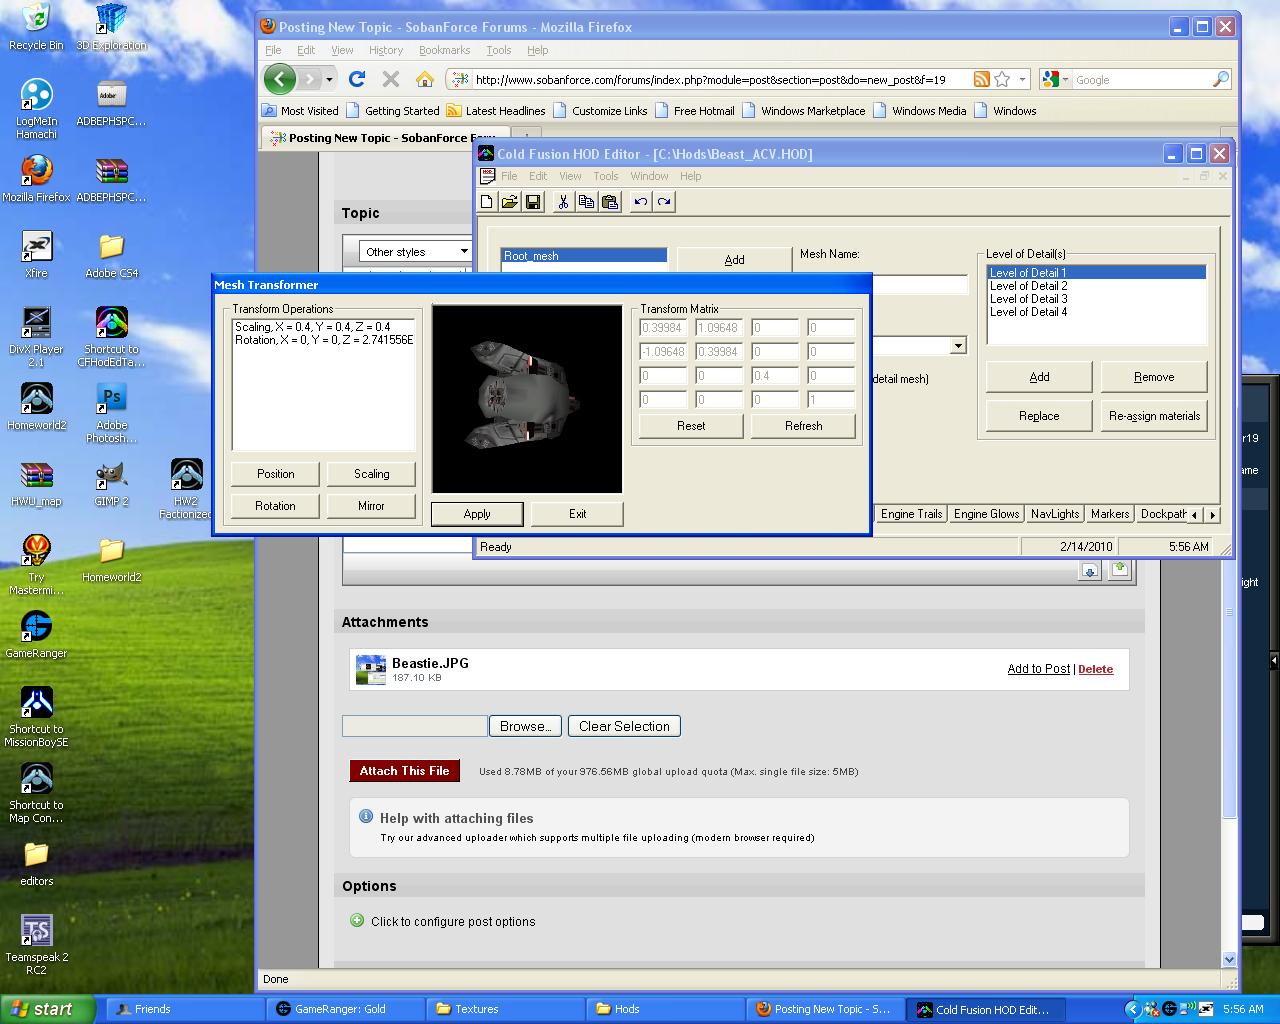This screenshot has height=1024, width=1280.
Task: Click the Paste clipboard icon in HOD Editor
Action: pyautogui.click(x=609, y=202)
